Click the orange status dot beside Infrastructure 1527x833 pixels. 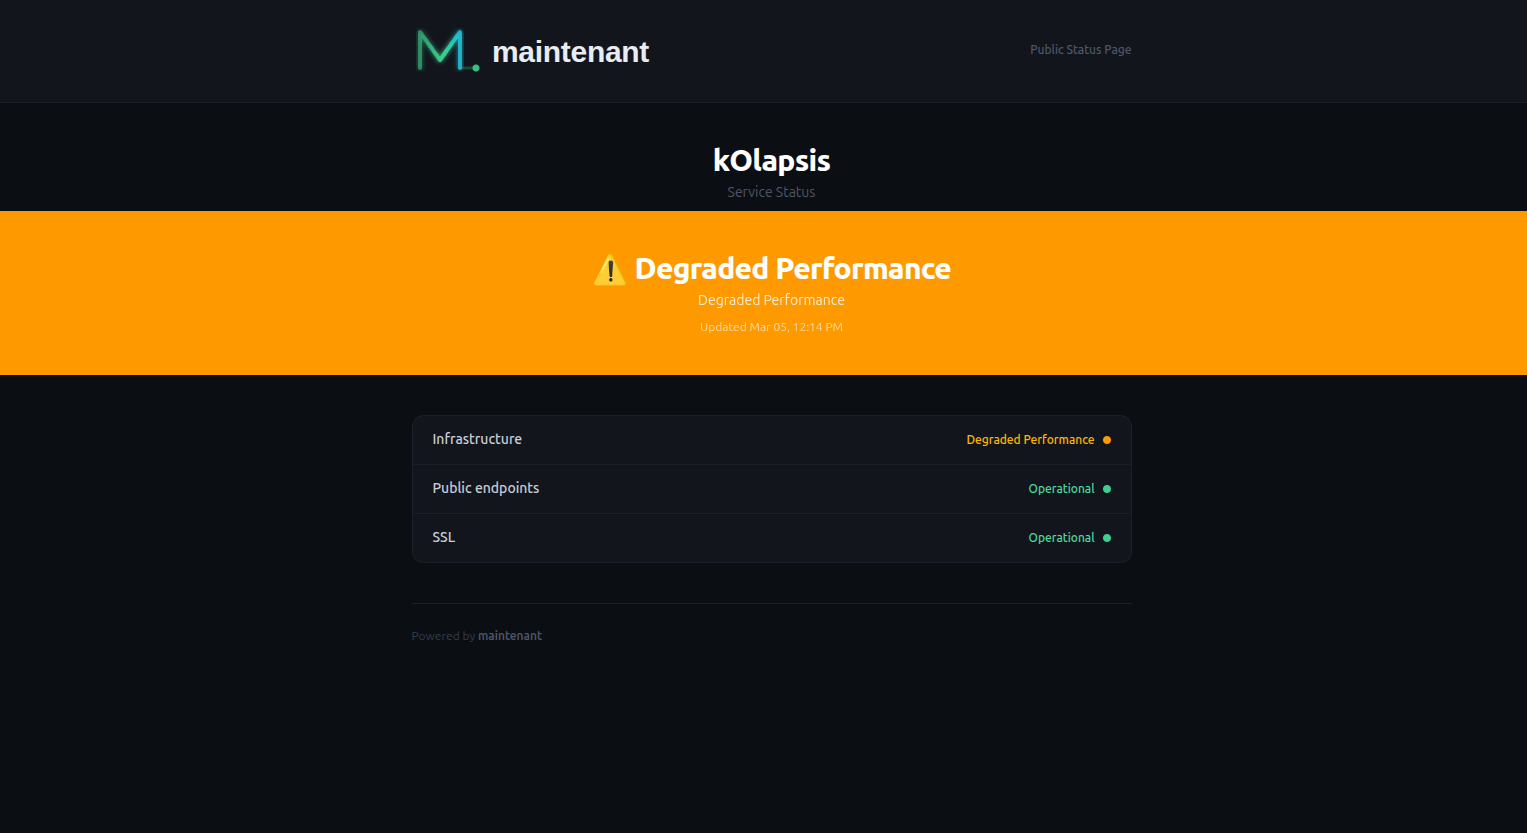pyautogui.click(x=1107, y=439)
